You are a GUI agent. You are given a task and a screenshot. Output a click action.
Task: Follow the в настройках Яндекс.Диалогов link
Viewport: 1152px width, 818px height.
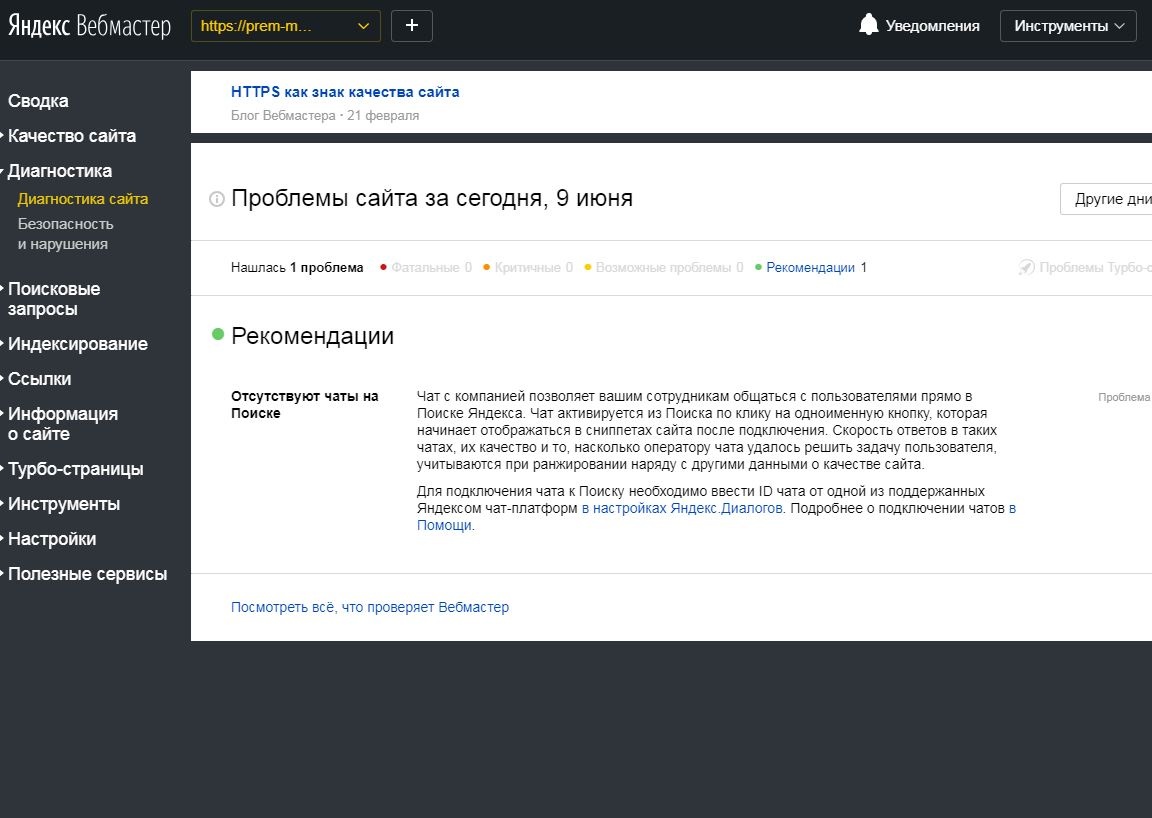click(682, 509)
